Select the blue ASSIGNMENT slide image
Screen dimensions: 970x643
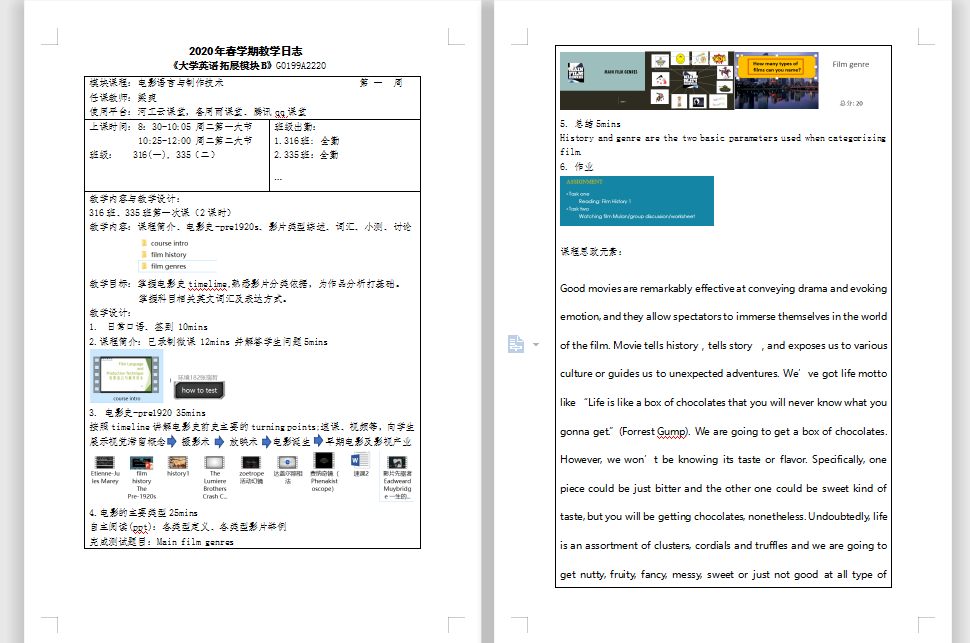(637, 201)
